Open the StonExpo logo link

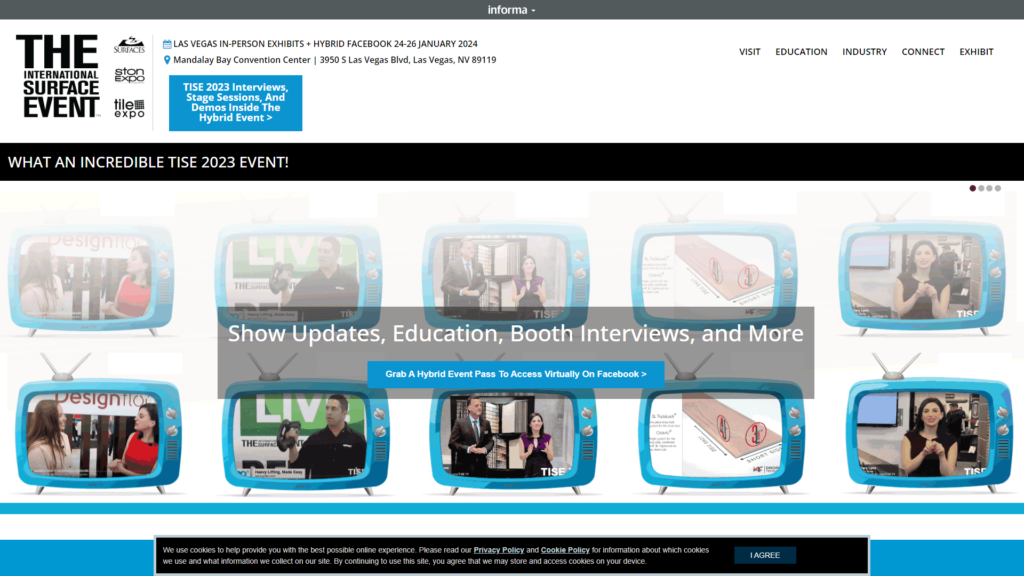click(x=129, y=75)
